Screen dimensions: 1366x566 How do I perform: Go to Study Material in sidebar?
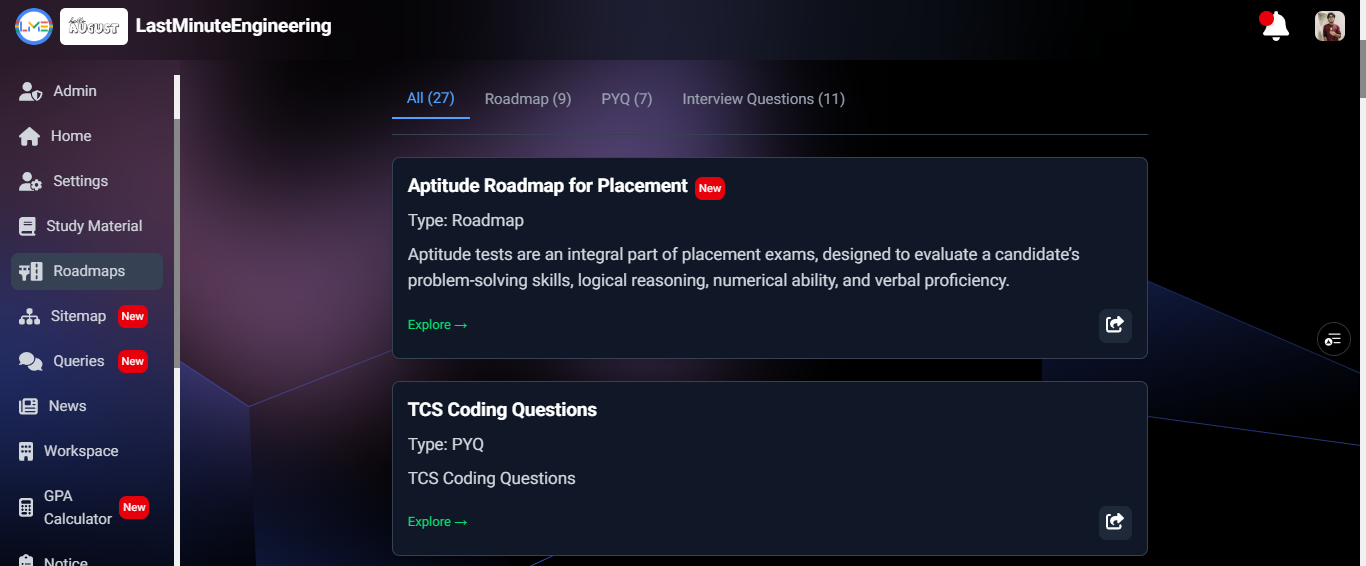pos(93,226)
